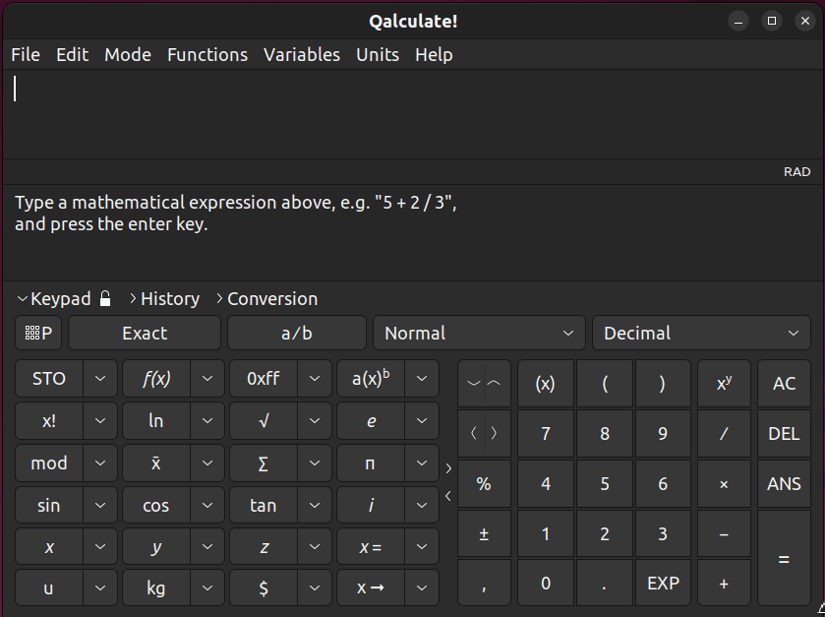
Task: Clear everything with AC
Action: 784,383
